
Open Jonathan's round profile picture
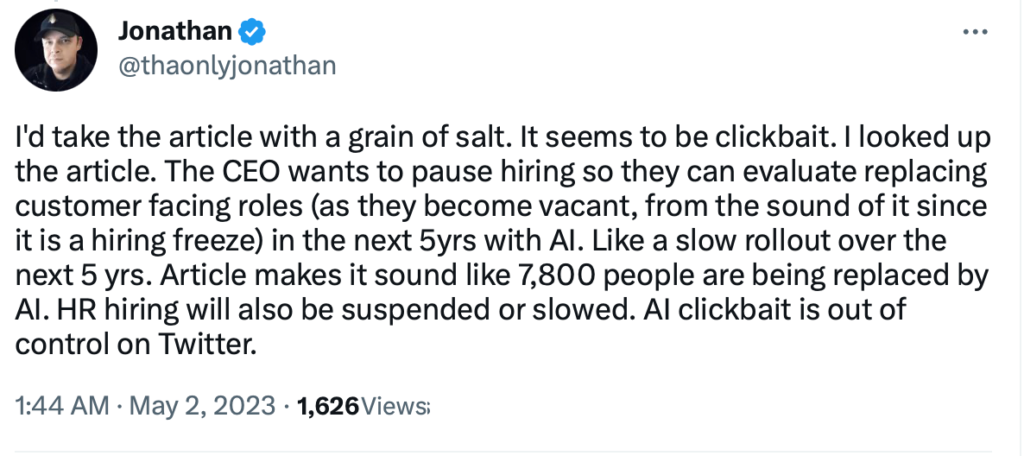pos(56,51)
